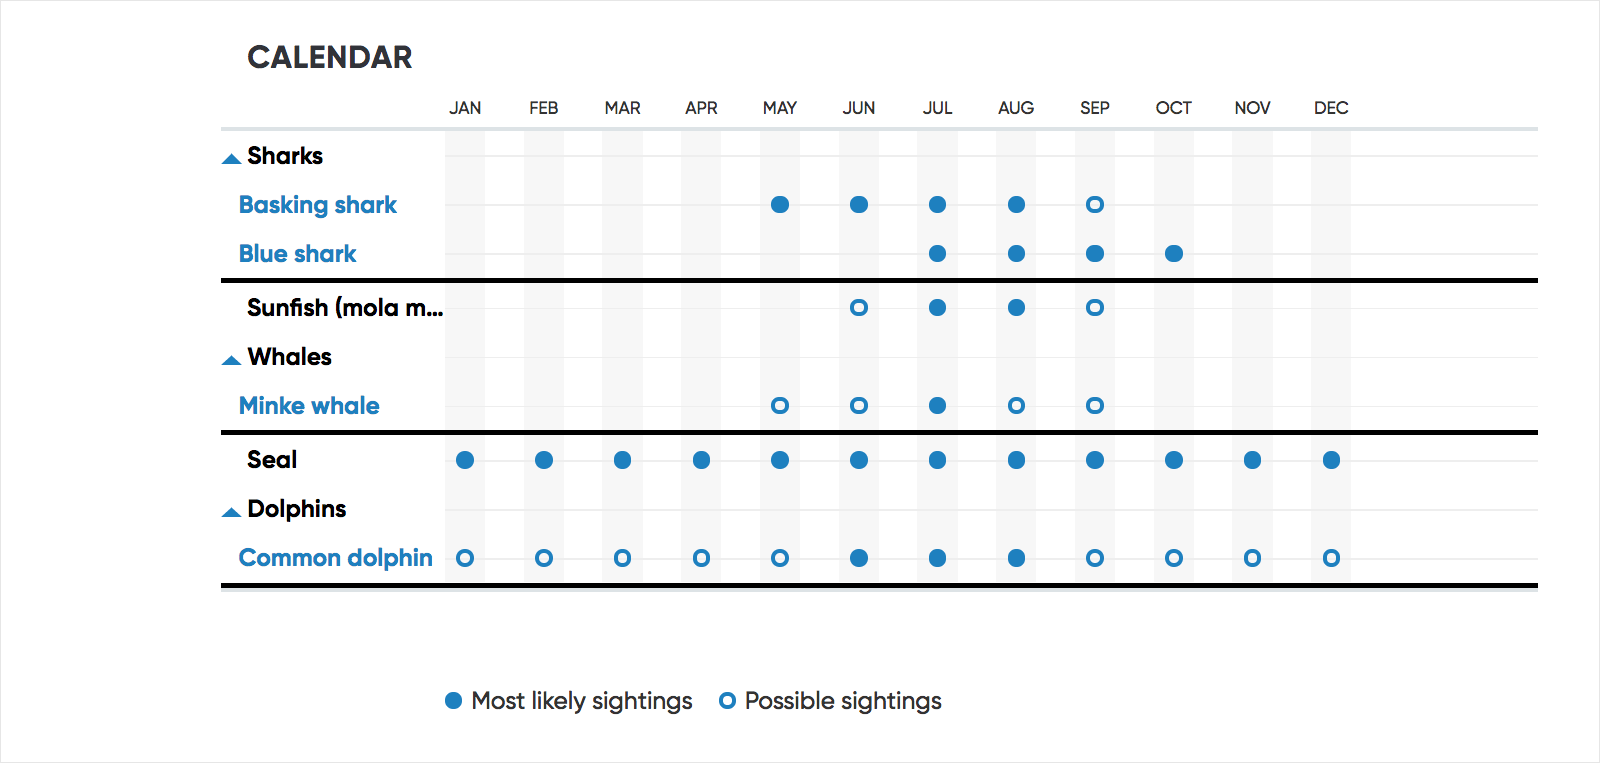
Task: Open the Blue shark link
Action: [x=297, y=254]
